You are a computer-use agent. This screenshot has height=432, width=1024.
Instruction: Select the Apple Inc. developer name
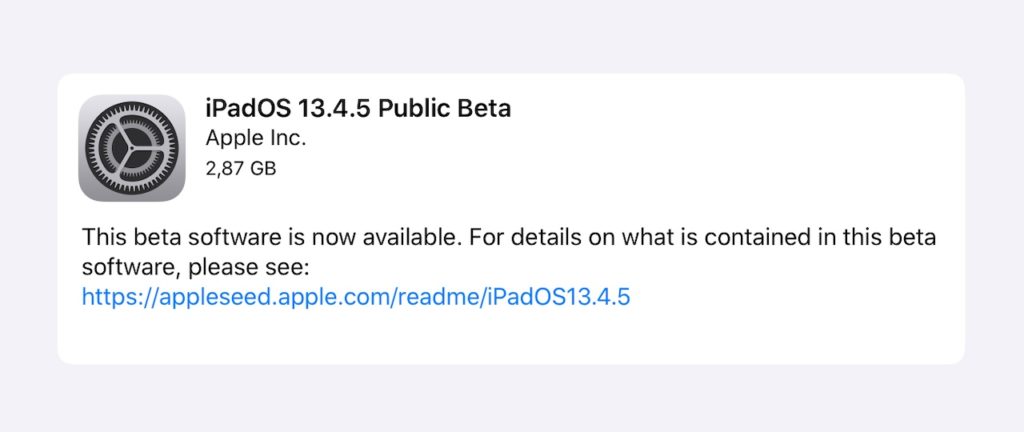point(255,138)
